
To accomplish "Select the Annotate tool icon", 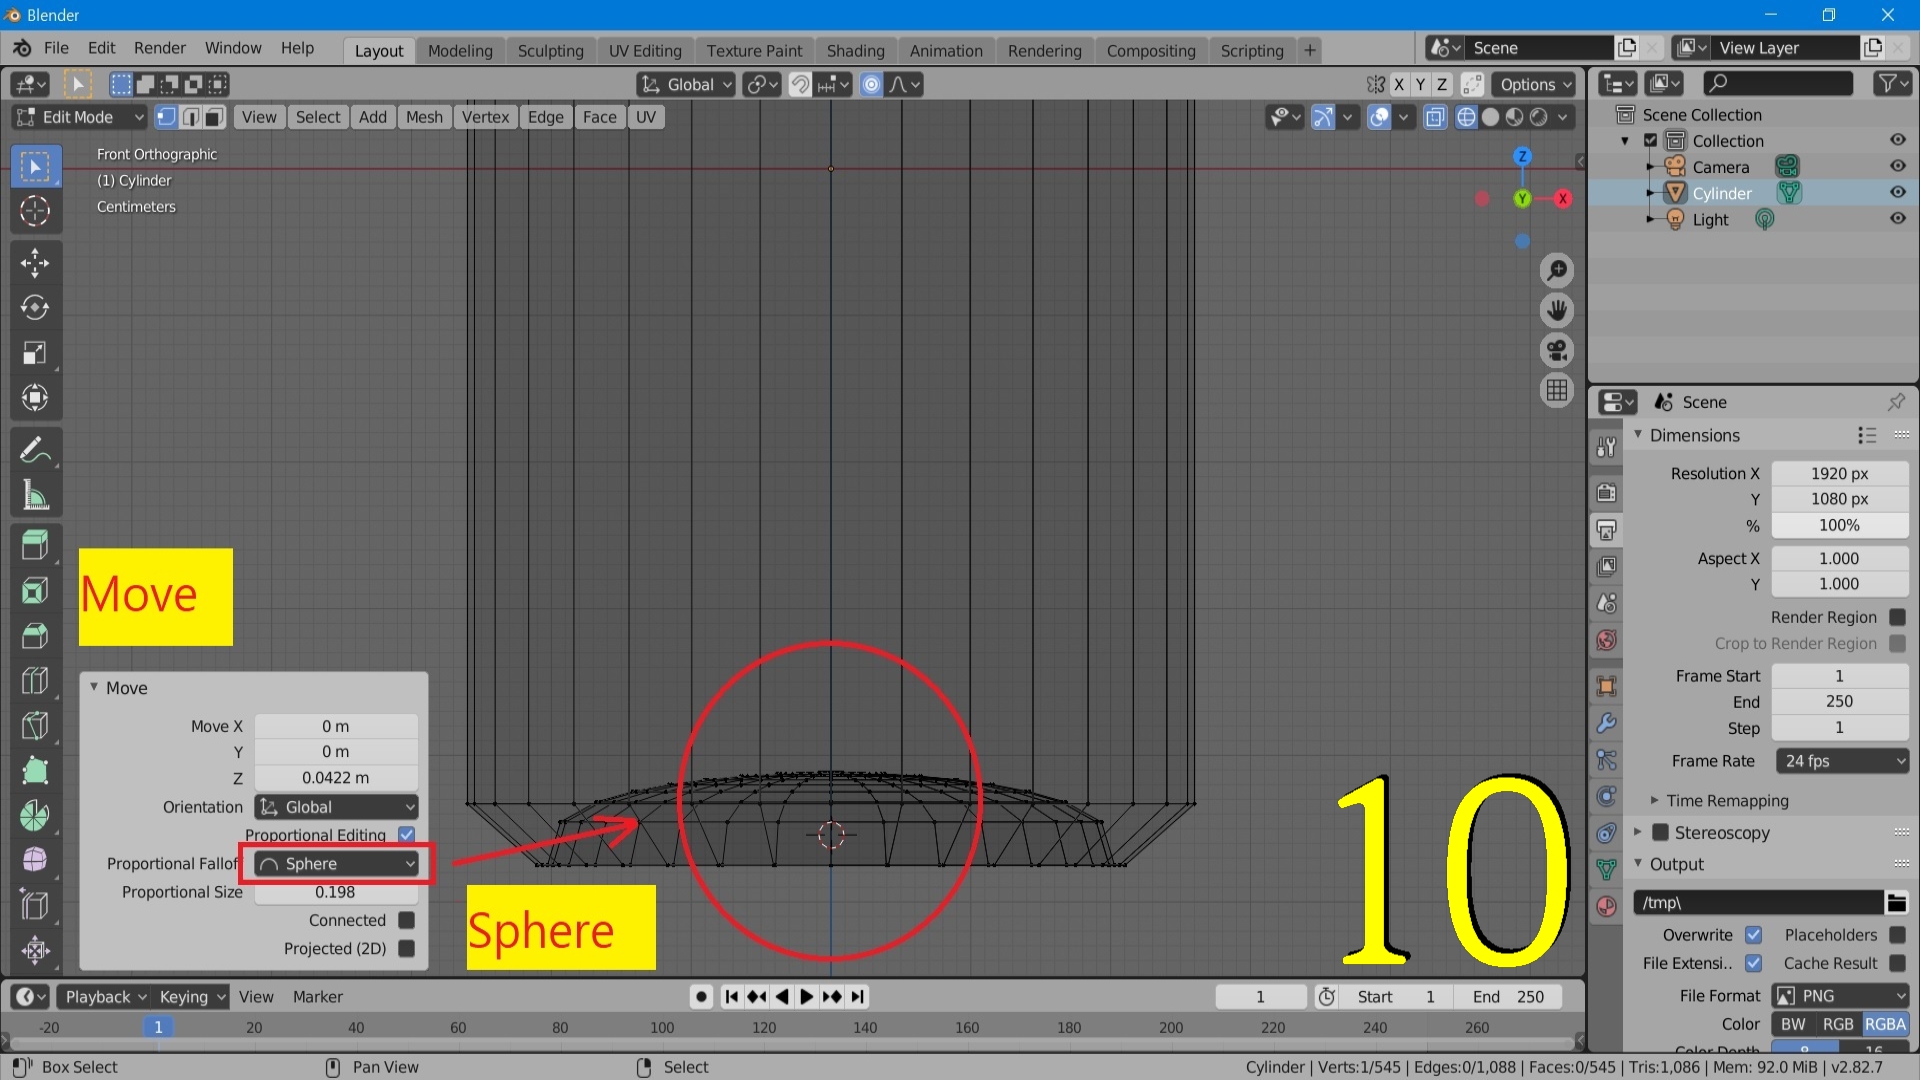I will pyautogui.click(x=35, y=450).
